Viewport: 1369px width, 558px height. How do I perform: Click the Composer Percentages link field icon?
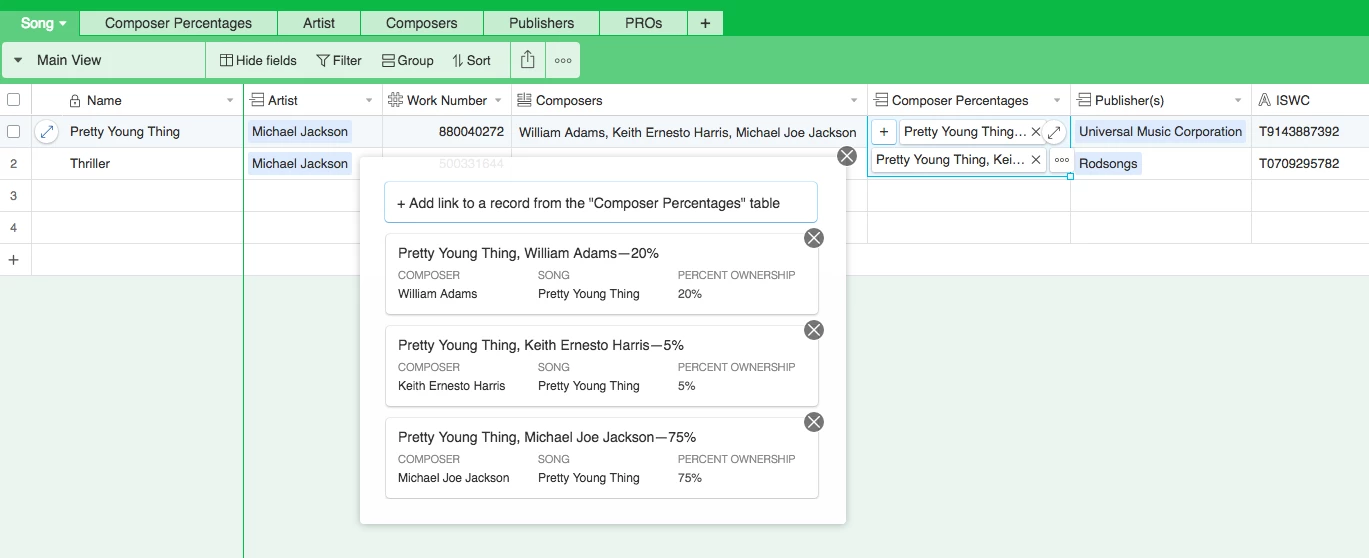(881, 100)
